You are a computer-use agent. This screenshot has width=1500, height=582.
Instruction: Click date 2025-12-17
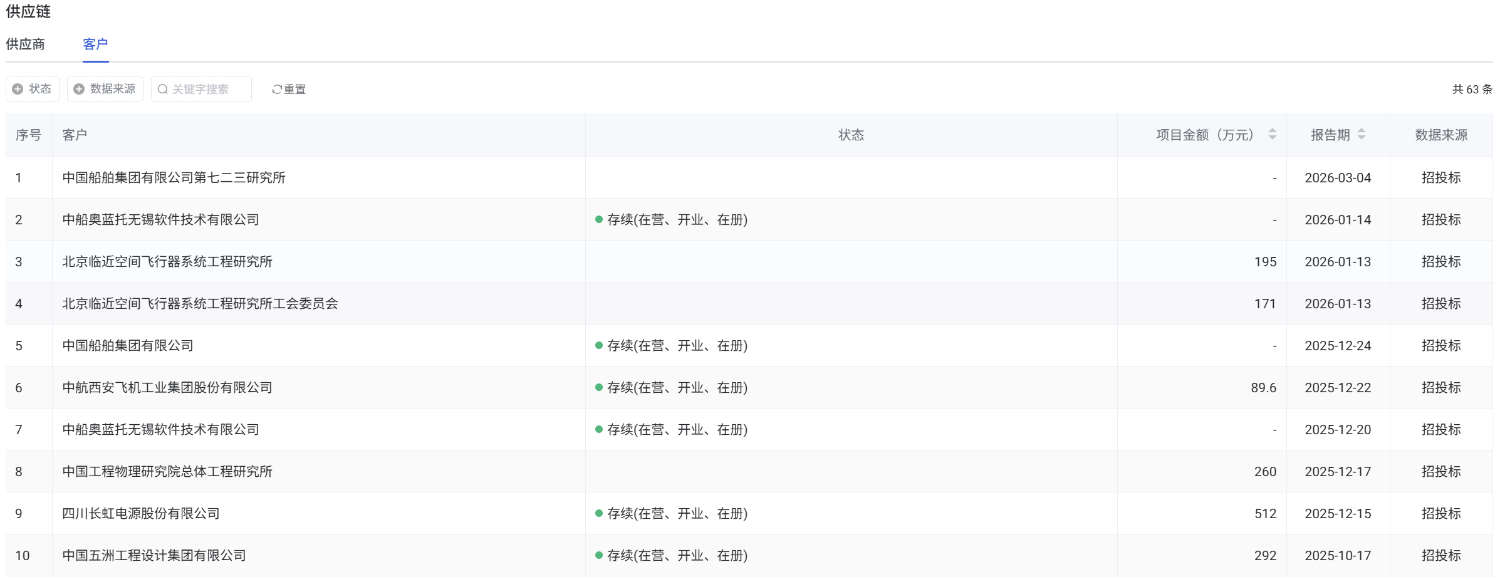(x=1338, y=472)
